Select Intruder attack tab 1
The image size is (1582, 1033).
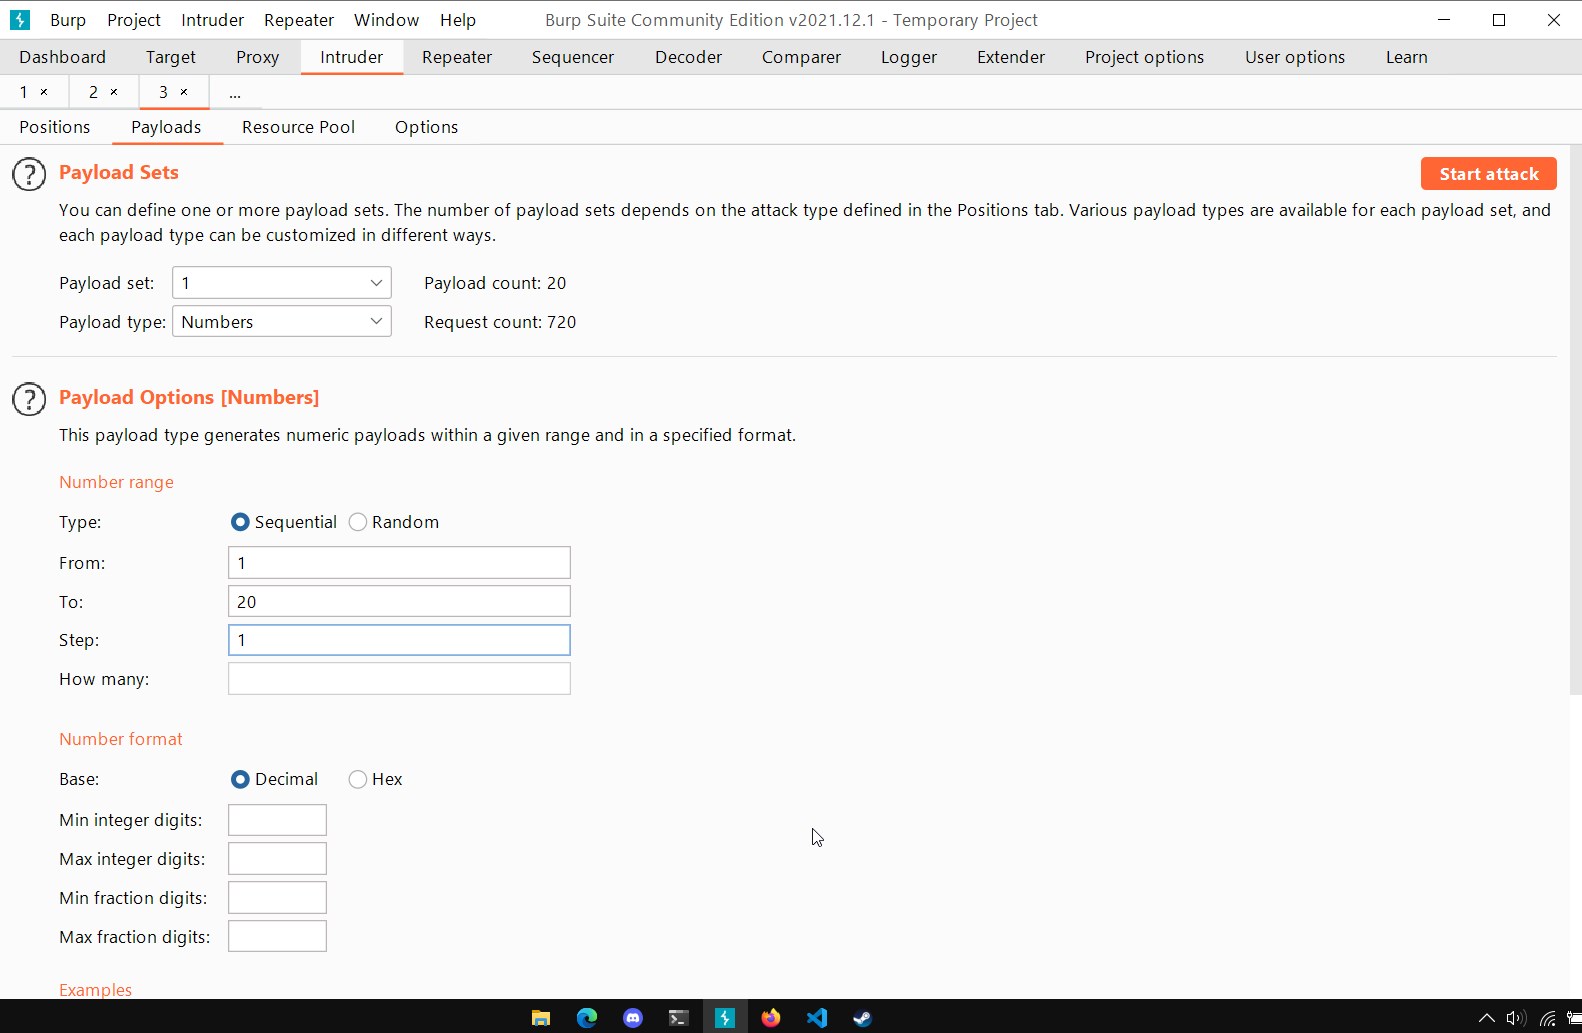coord(24,92)
